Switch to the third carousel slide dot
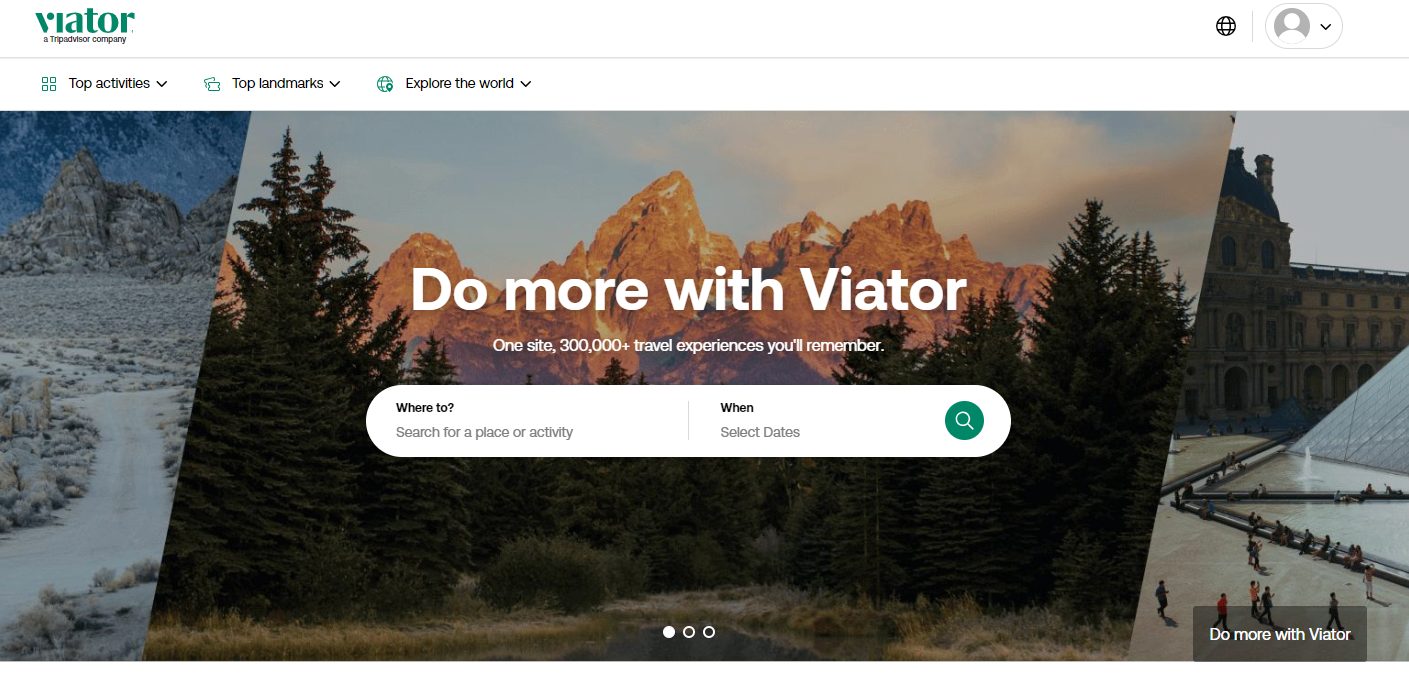The height and width of the screenshot is (683, 1409). 709,632
